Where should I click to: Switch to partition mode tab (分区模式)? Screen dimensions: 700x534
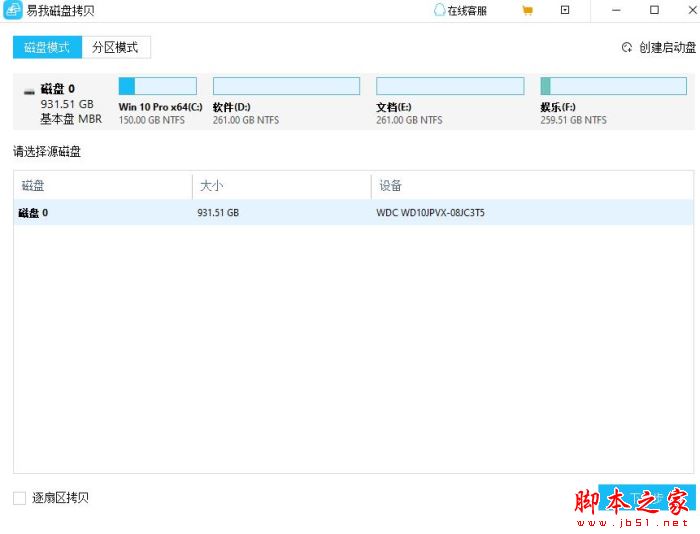click(x=116, y=47)
